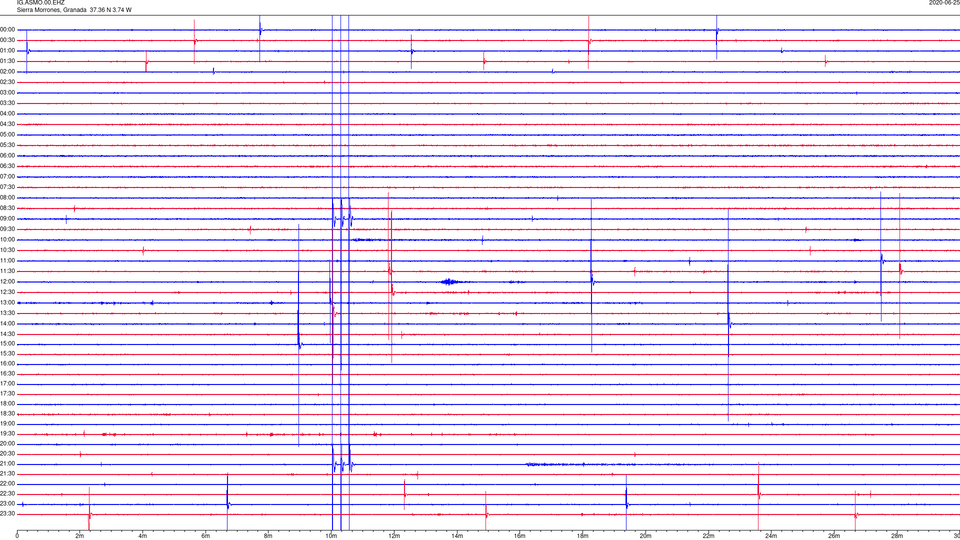Select the 02:00 trace time label

[7, 72]
